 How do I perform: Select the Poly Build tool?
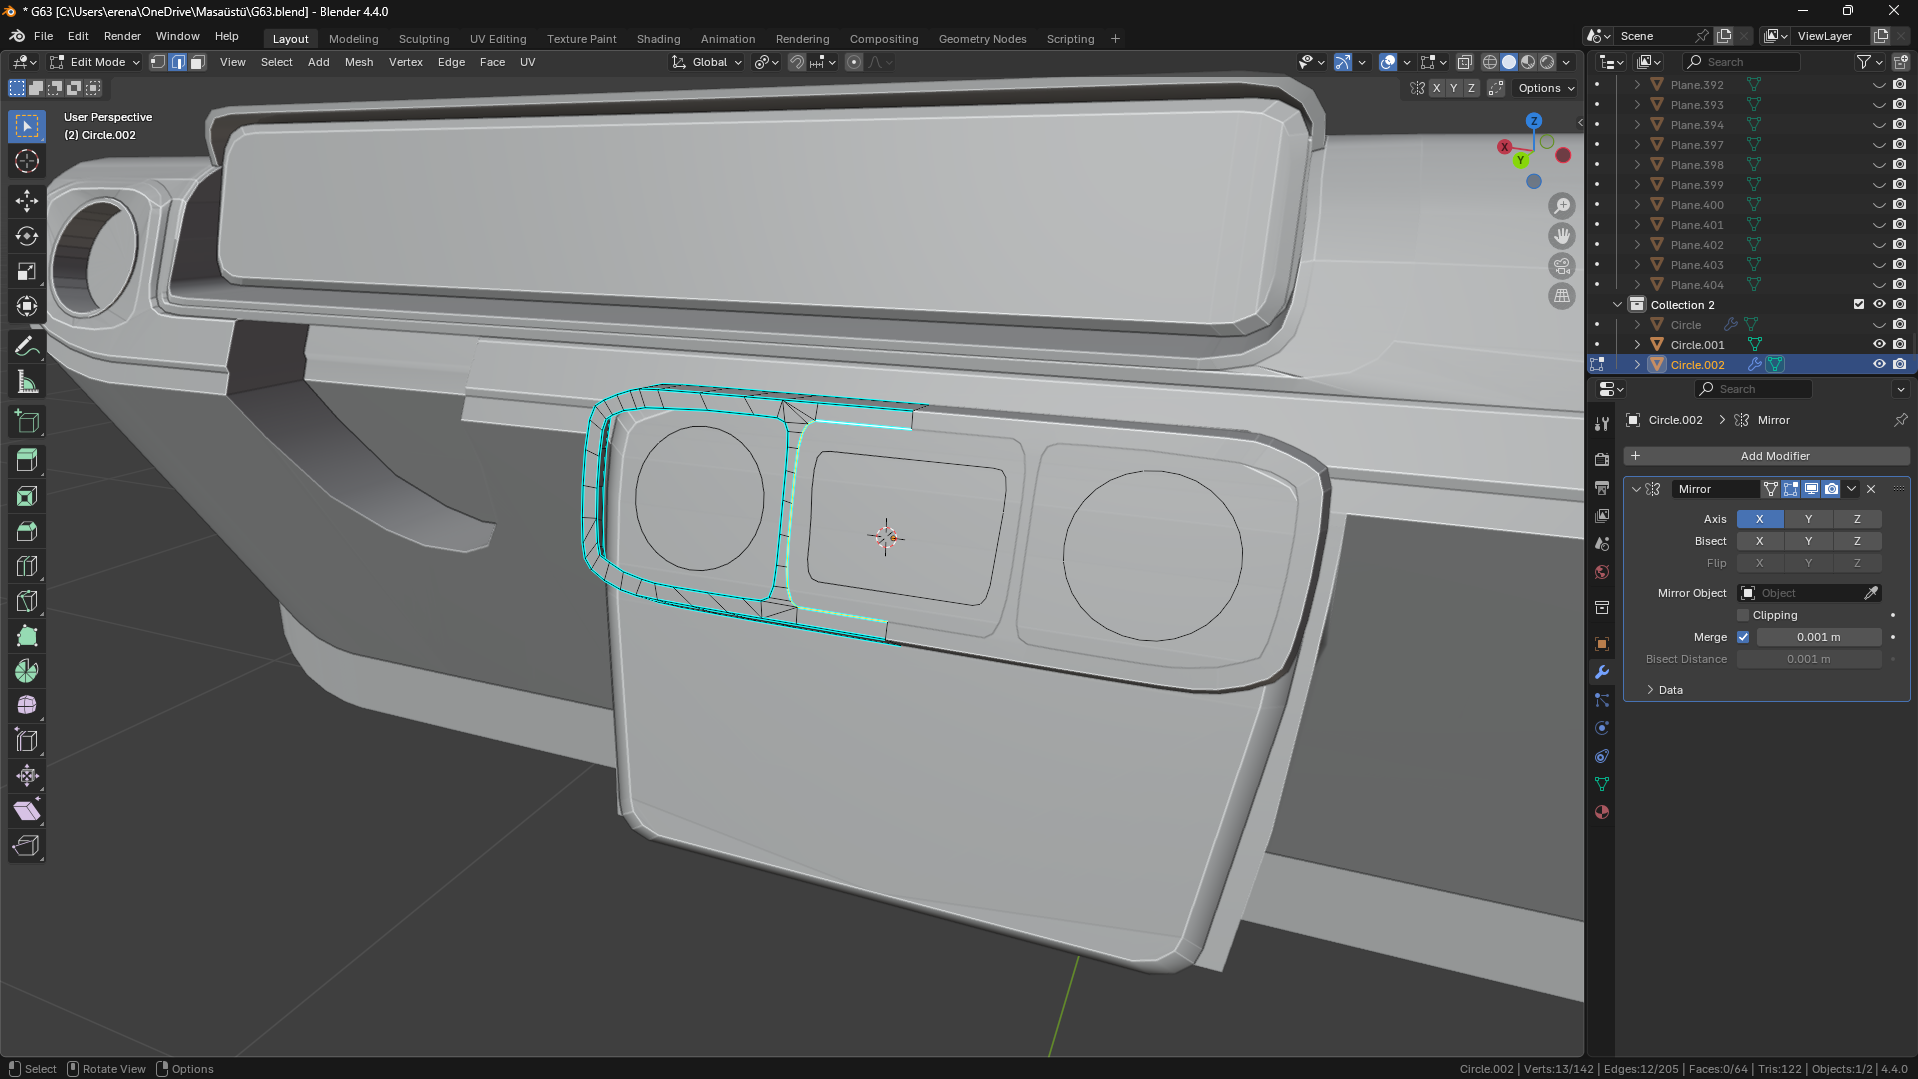click(x=27, y=636)
